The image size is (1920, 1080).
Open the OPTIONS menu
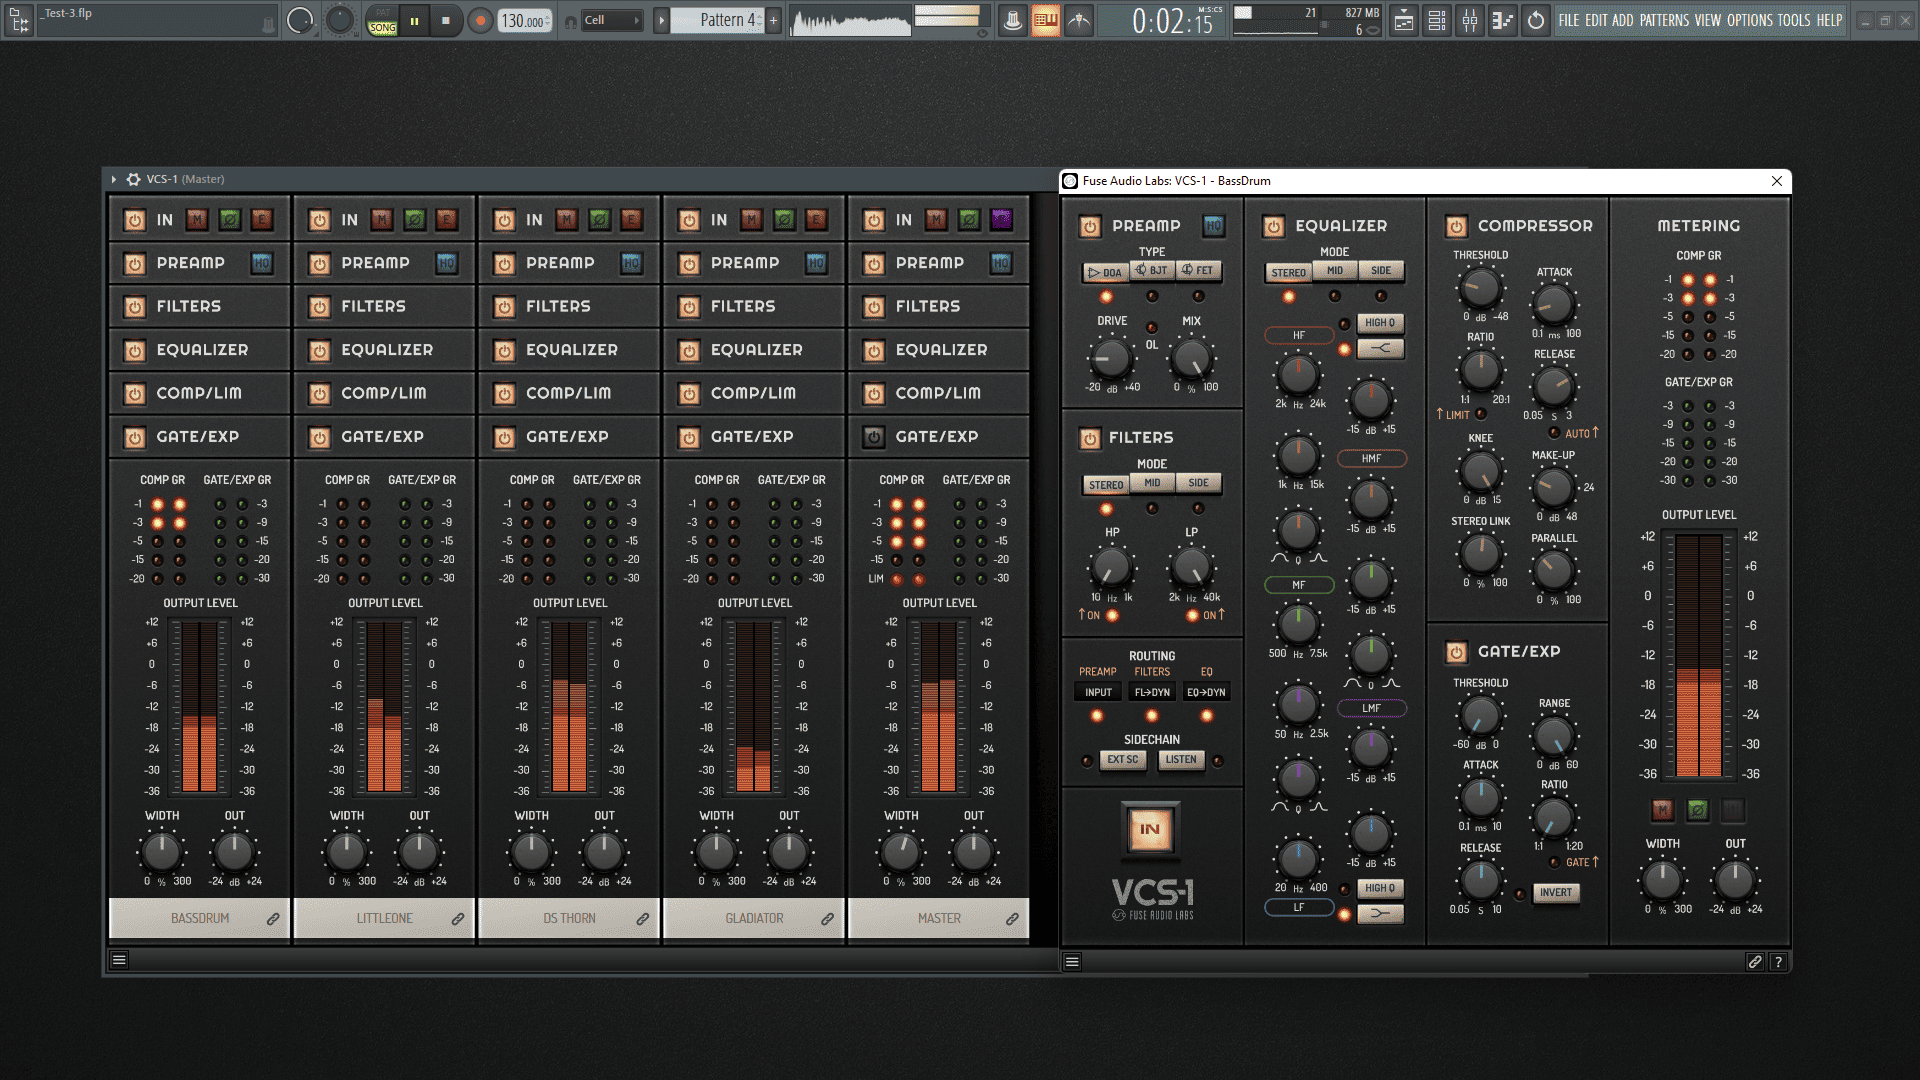coord(1750,20)
